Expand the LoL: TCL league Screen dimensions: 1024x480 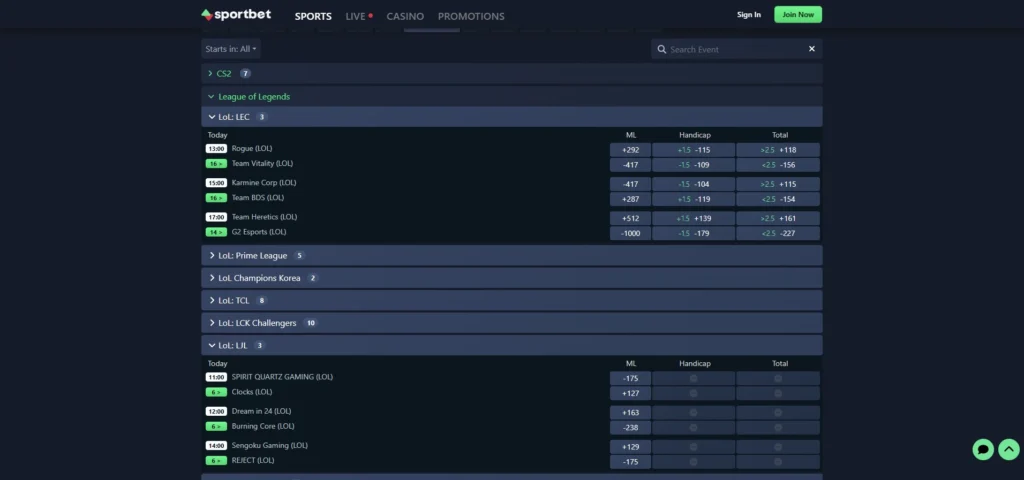(511, 300)
